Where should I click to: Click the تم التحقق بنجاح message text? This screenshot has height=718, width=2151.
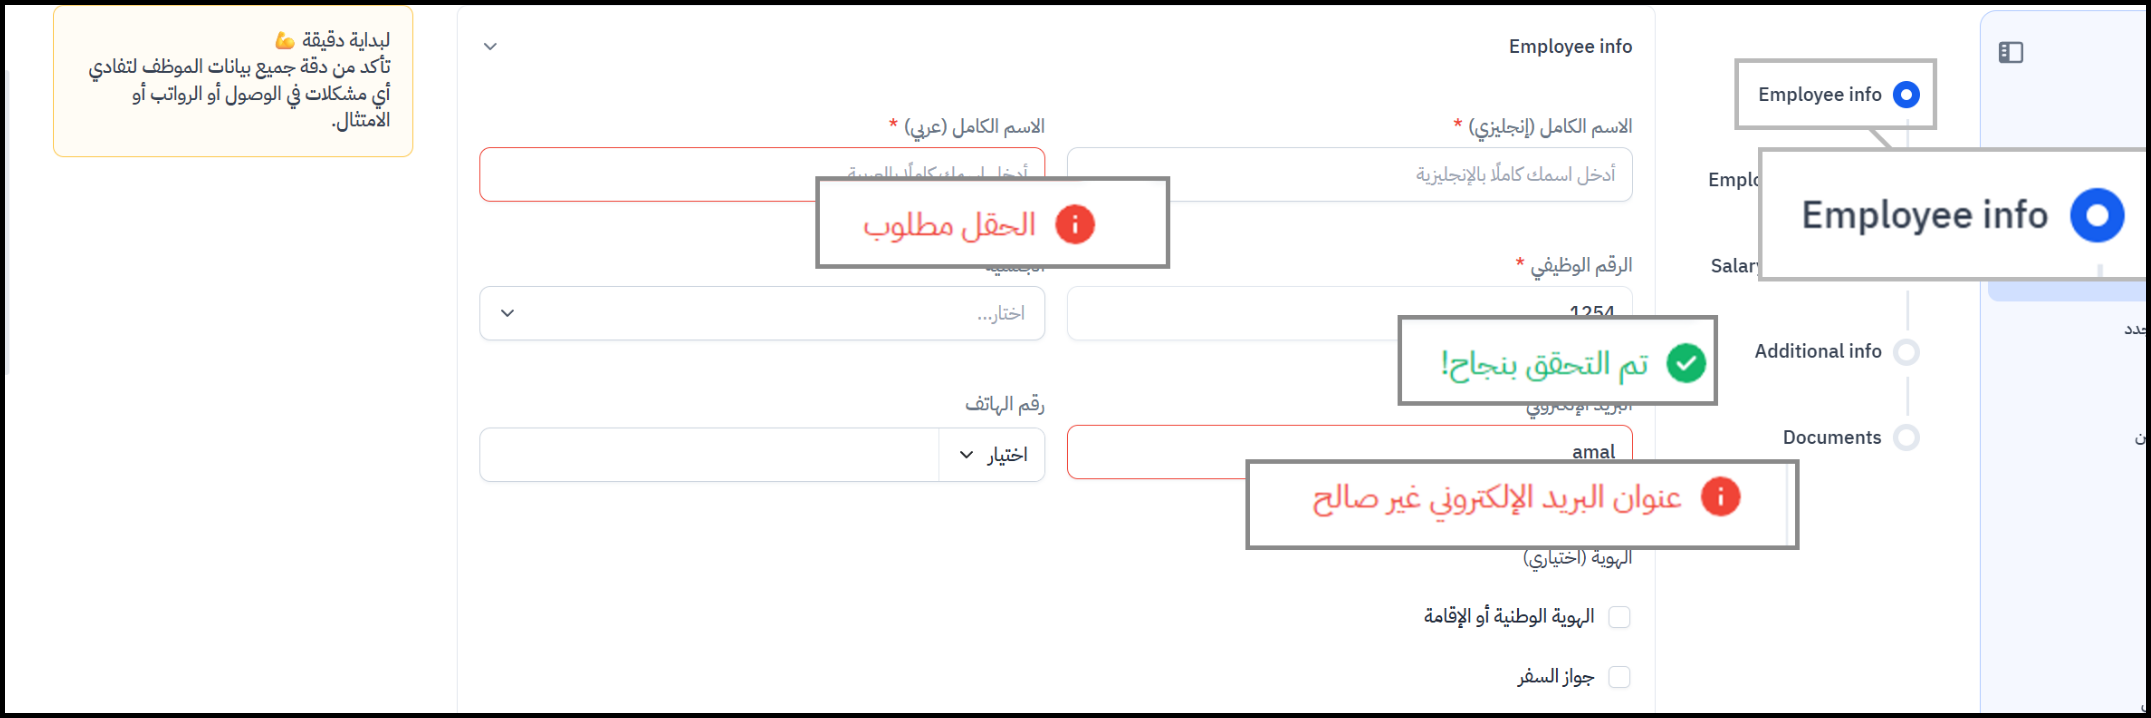(x=1544, y=364)
